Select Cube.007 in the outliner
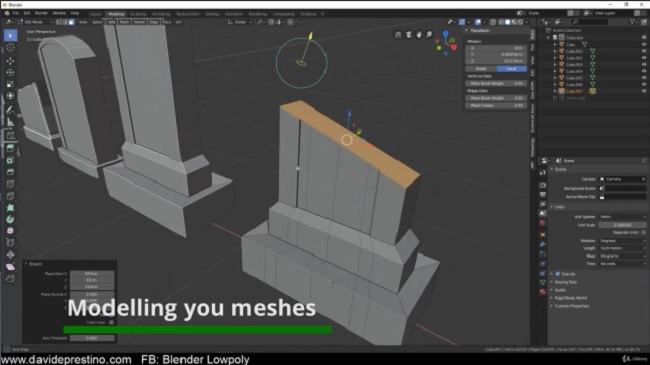The width and height of the screenshot is (650, 365). click(574, 91)
